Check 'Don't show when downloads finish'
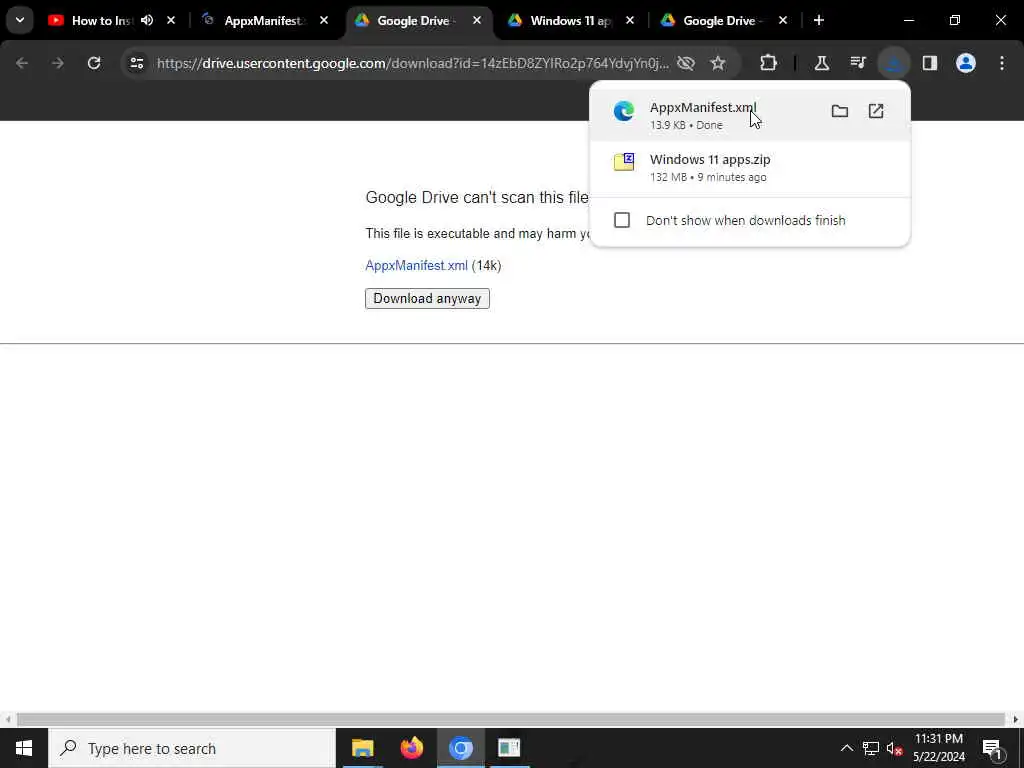1024x768 pixels. tap(622, 220)
